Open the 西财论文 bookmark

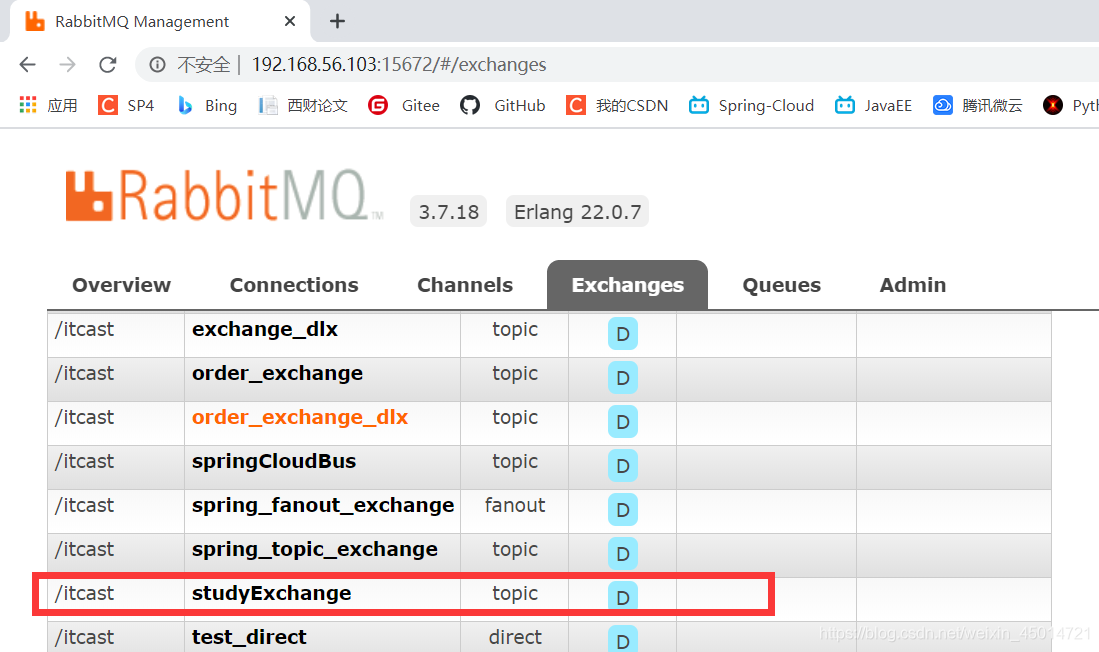click(x=303, y=105)
